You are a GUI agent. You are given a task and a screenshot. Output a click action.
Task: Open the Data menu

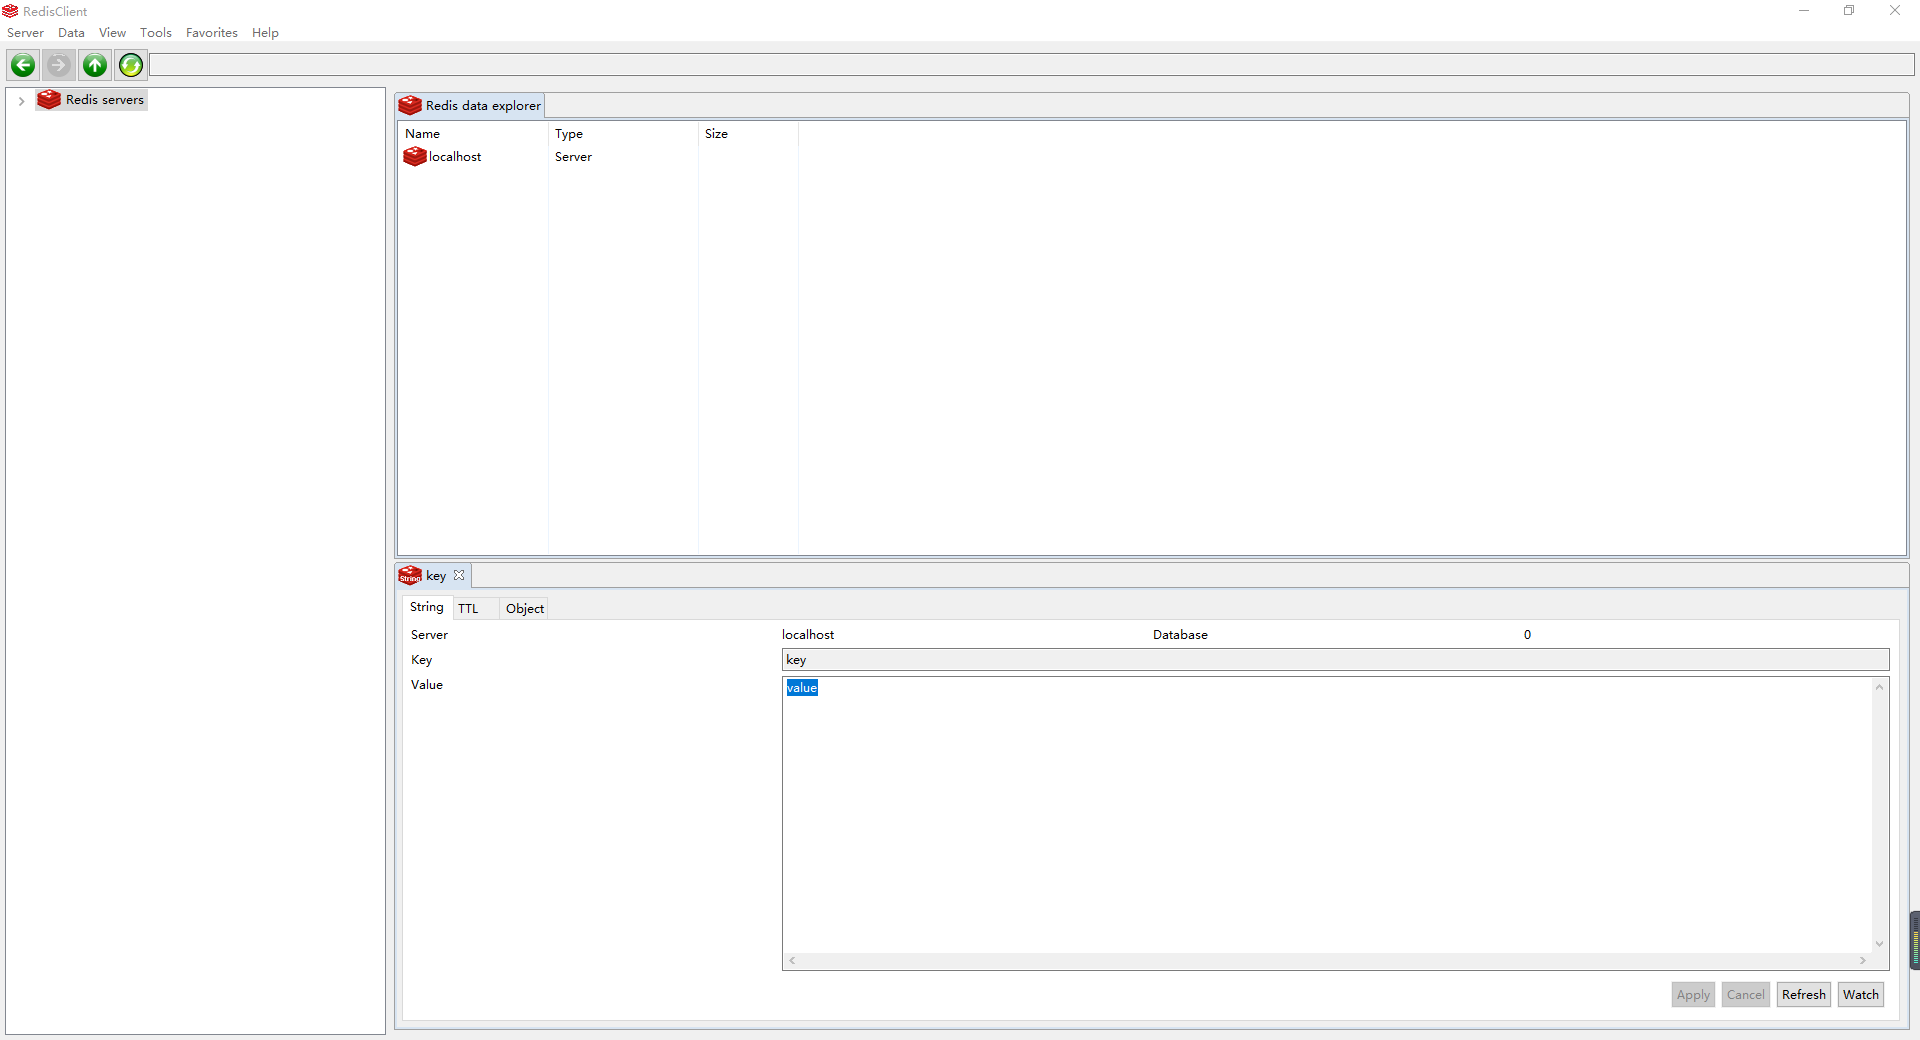coord(71,33)
